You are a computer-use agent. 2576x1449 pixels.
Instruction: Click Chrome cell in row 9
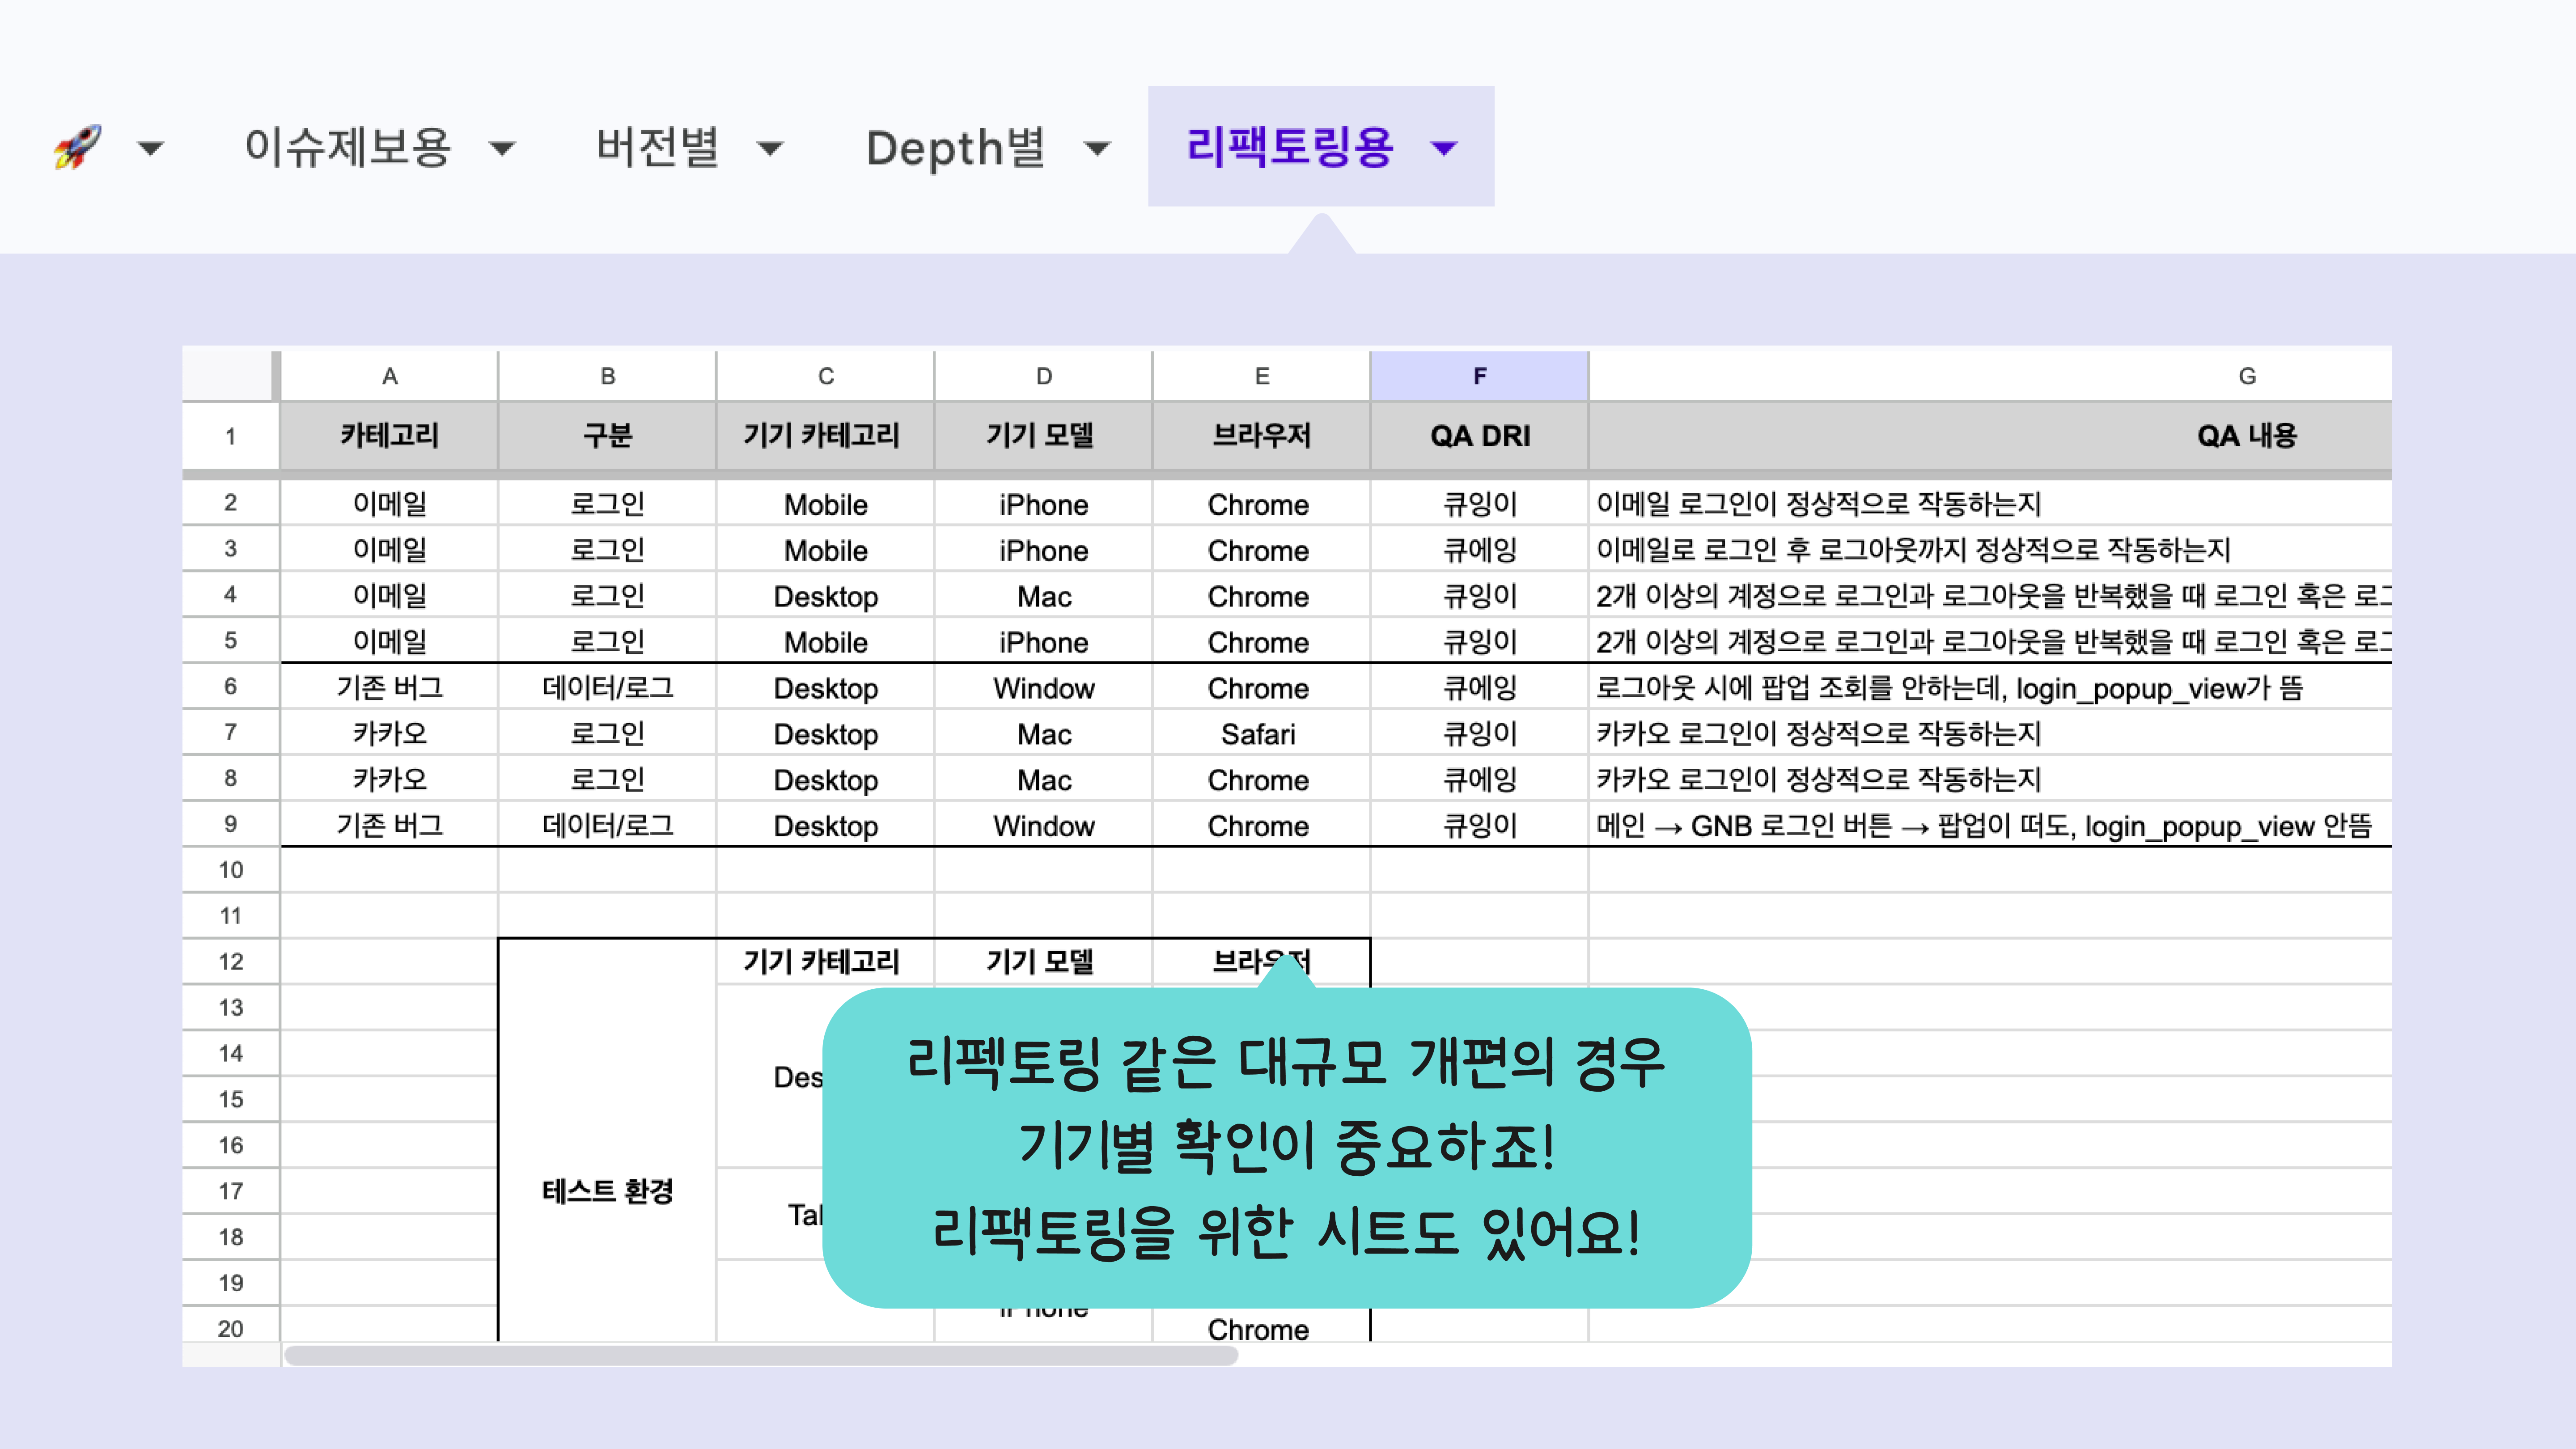click(x=1261, y=826)
